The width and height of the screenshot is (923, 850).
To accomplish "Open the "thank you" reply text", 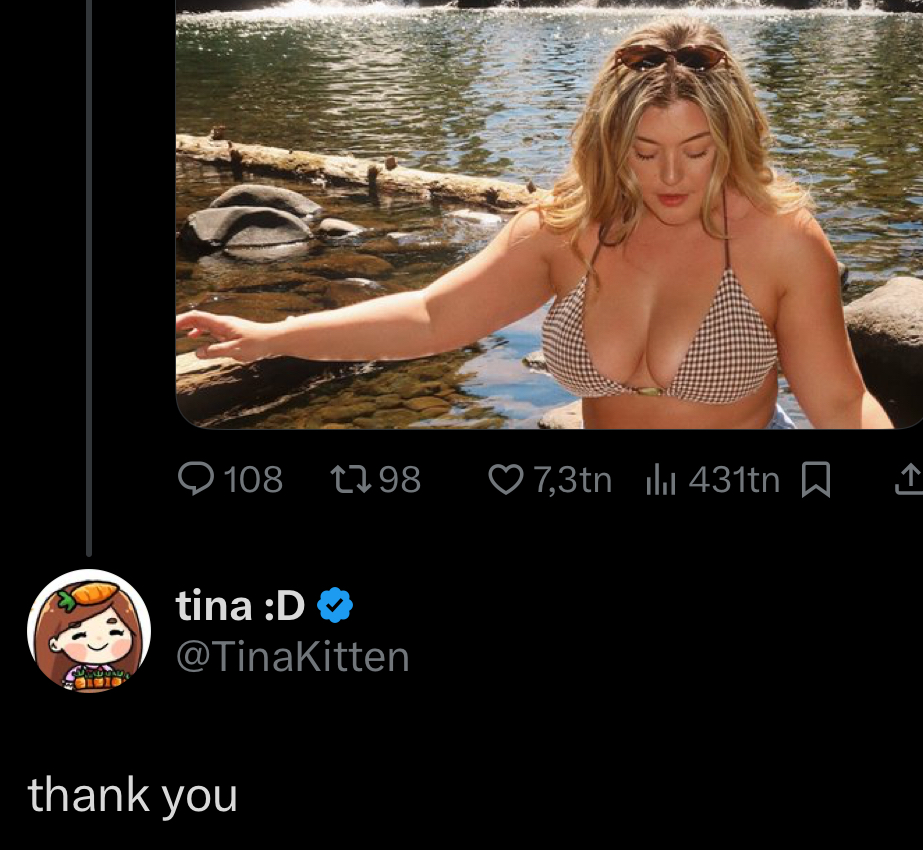I will (133, 796).
